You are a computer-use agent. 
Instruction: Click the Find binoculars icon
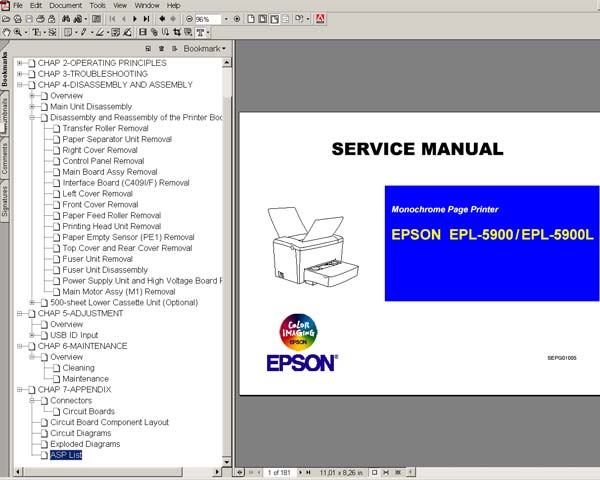(x=66, y=19)
